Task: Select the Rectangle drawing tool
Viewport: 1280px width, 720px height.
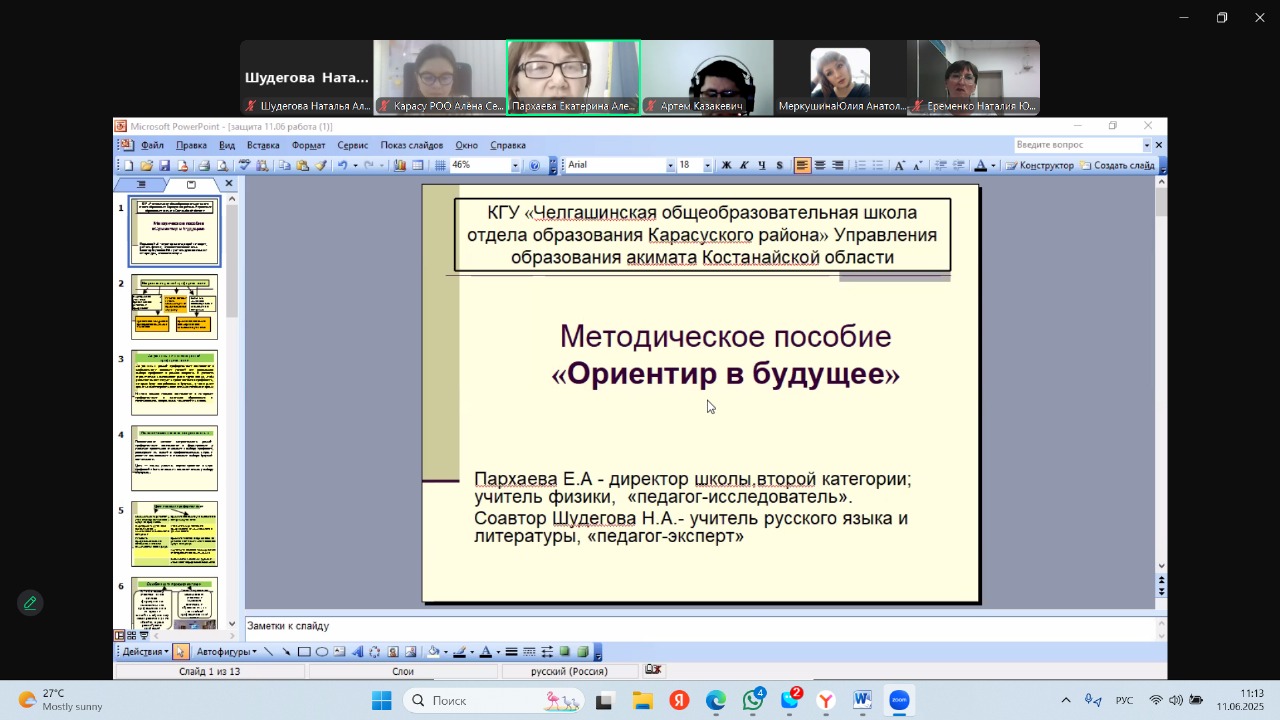Action: pyautogui.click(x=304, y=652)
